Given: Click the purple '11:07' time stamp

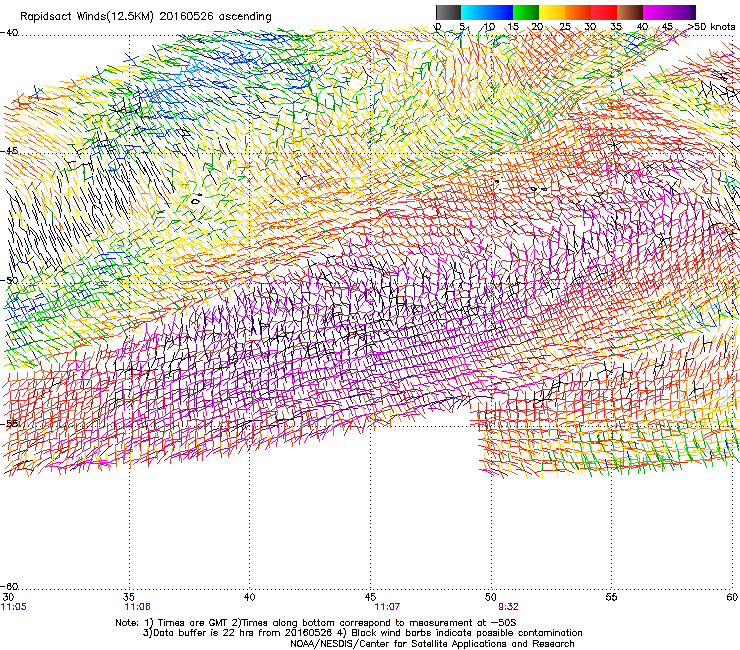Looking at the screenshot, I should (387, 607).
